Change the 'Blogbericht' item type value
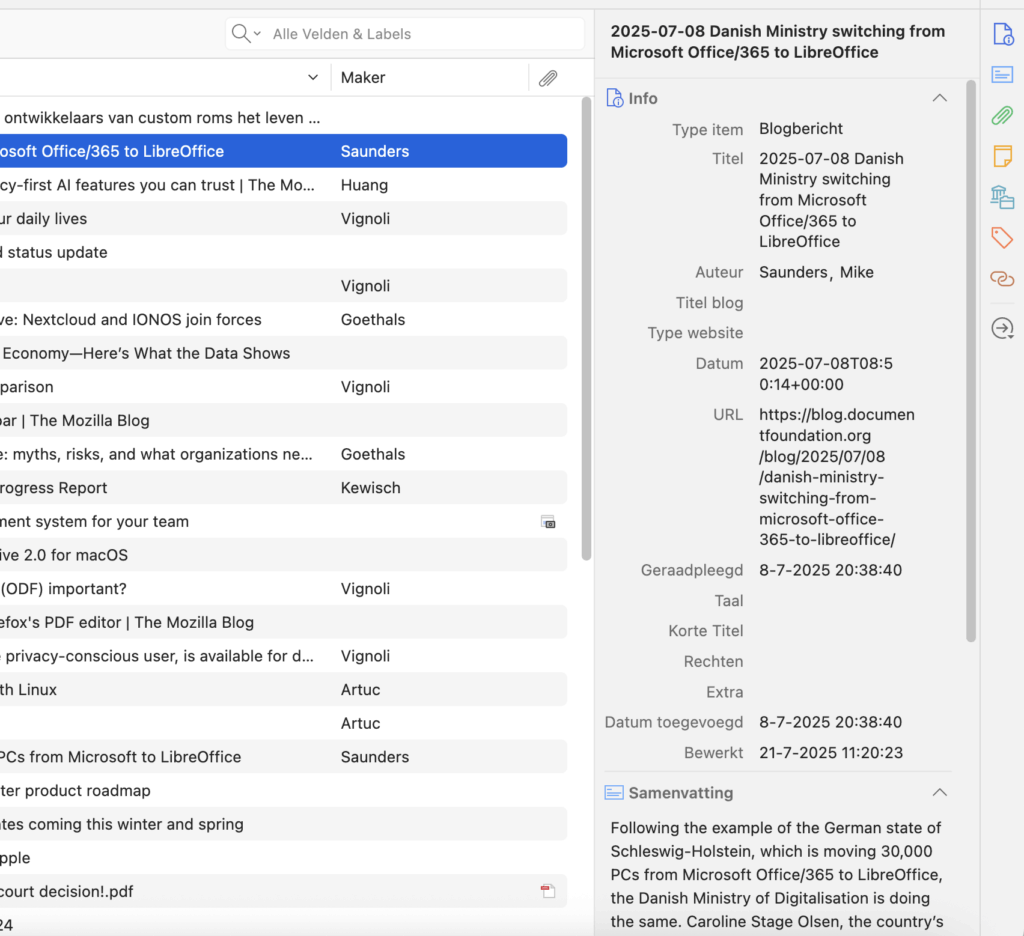Image resolution: width=1024 pixels, height=936 pixels. click(x=801, y=129)
